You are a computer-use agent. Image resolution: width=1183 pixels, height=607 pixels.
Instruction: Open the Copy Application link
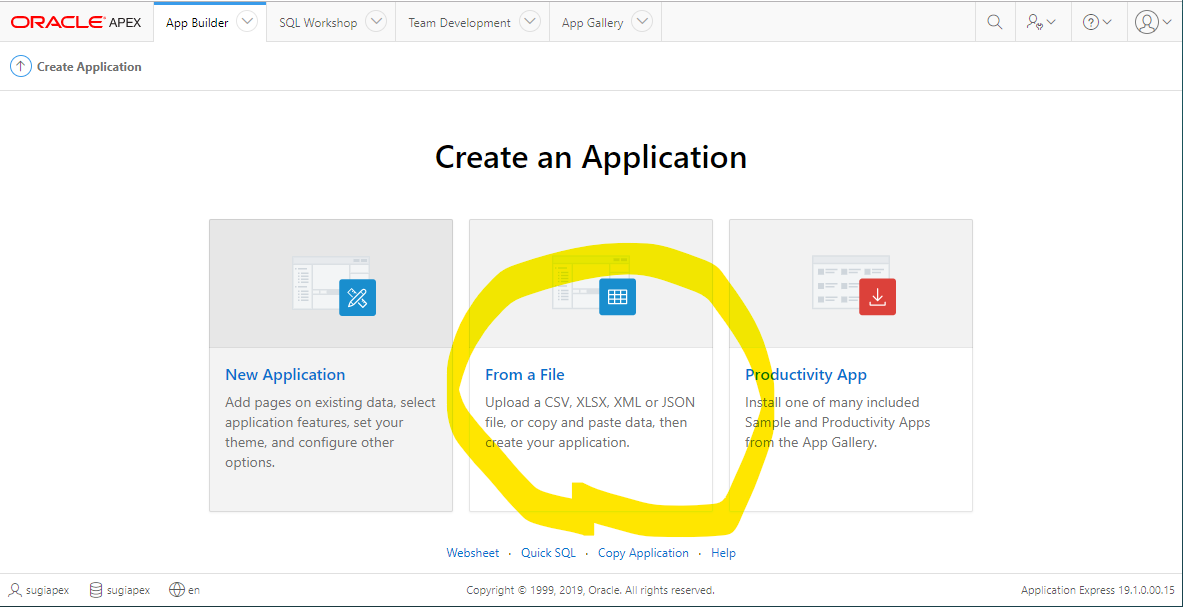tap(644, 553)
